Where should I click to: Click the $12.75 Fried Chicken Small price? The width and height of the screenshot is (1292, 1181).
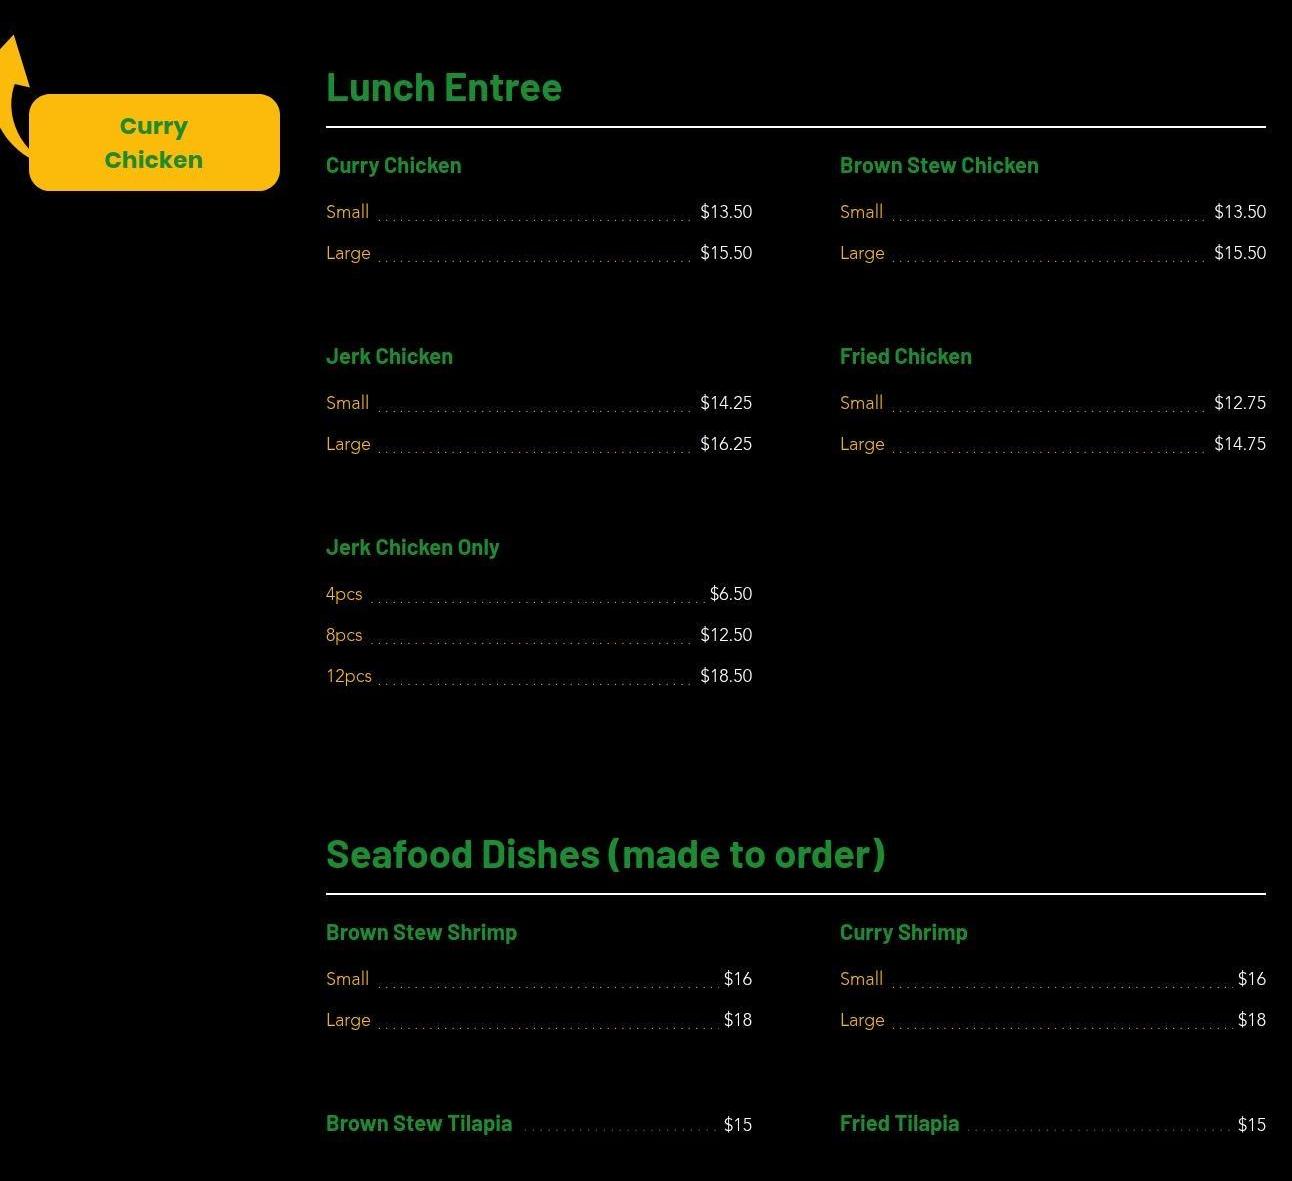point(1240,403)
